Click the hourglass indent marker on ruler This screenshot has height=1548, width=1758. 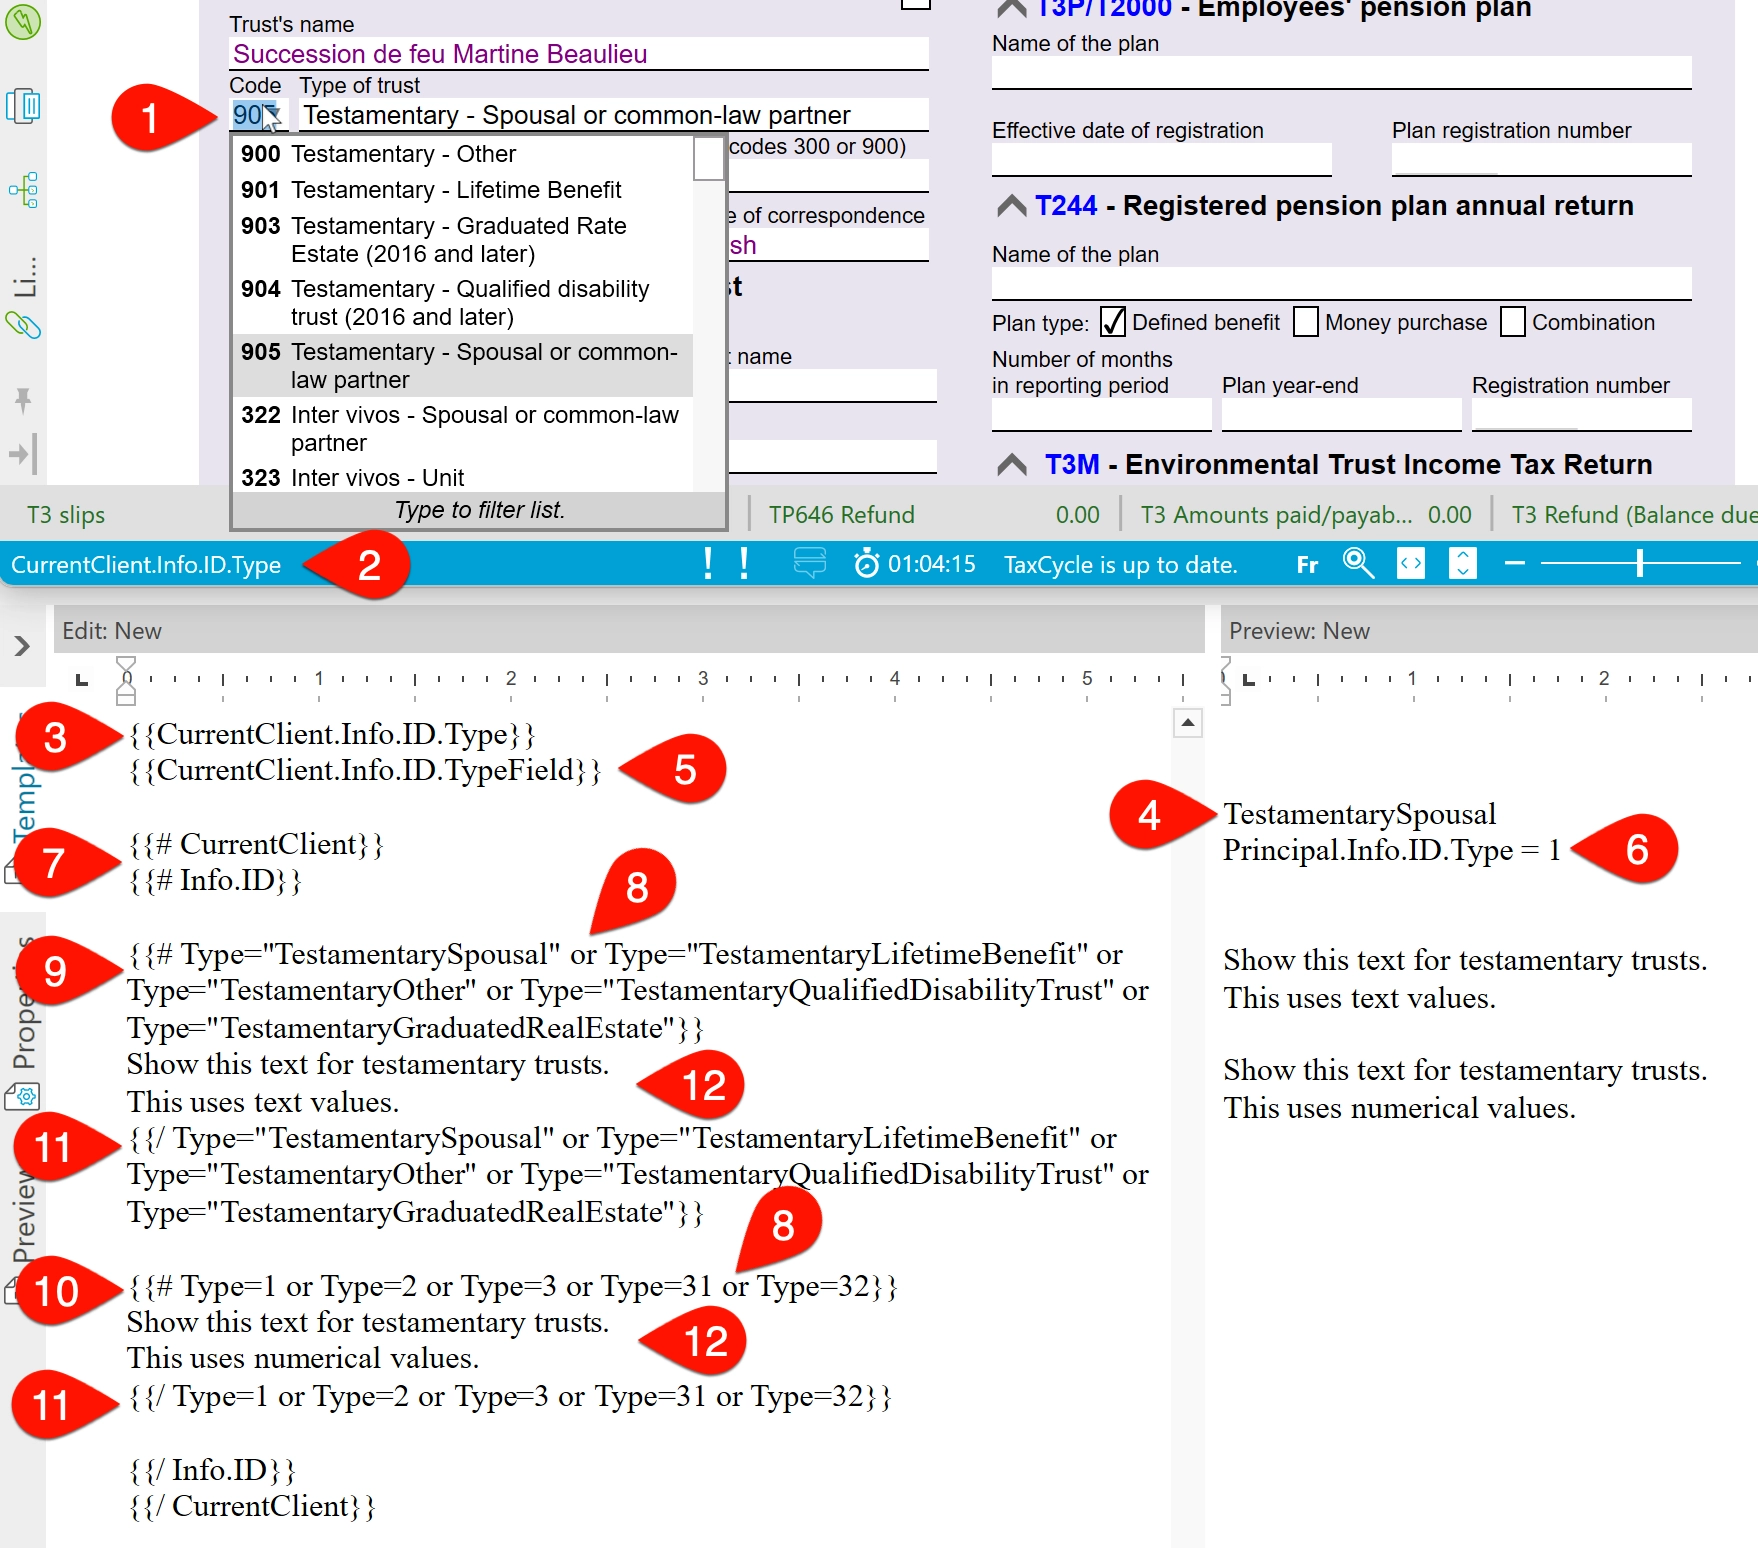click(126, 681)
